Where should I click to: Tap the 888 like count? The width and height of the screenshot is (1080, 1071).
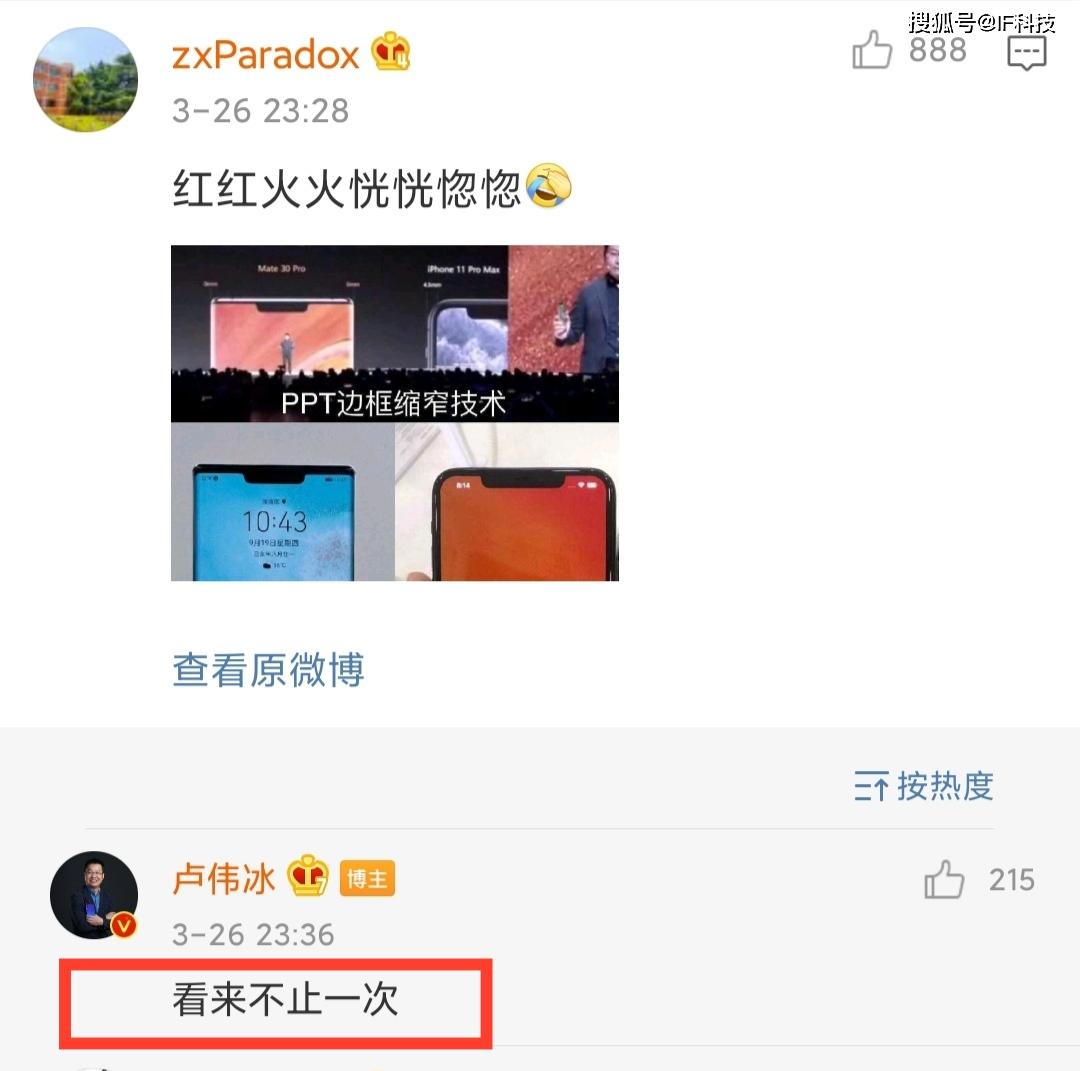(x=937, y=50)
